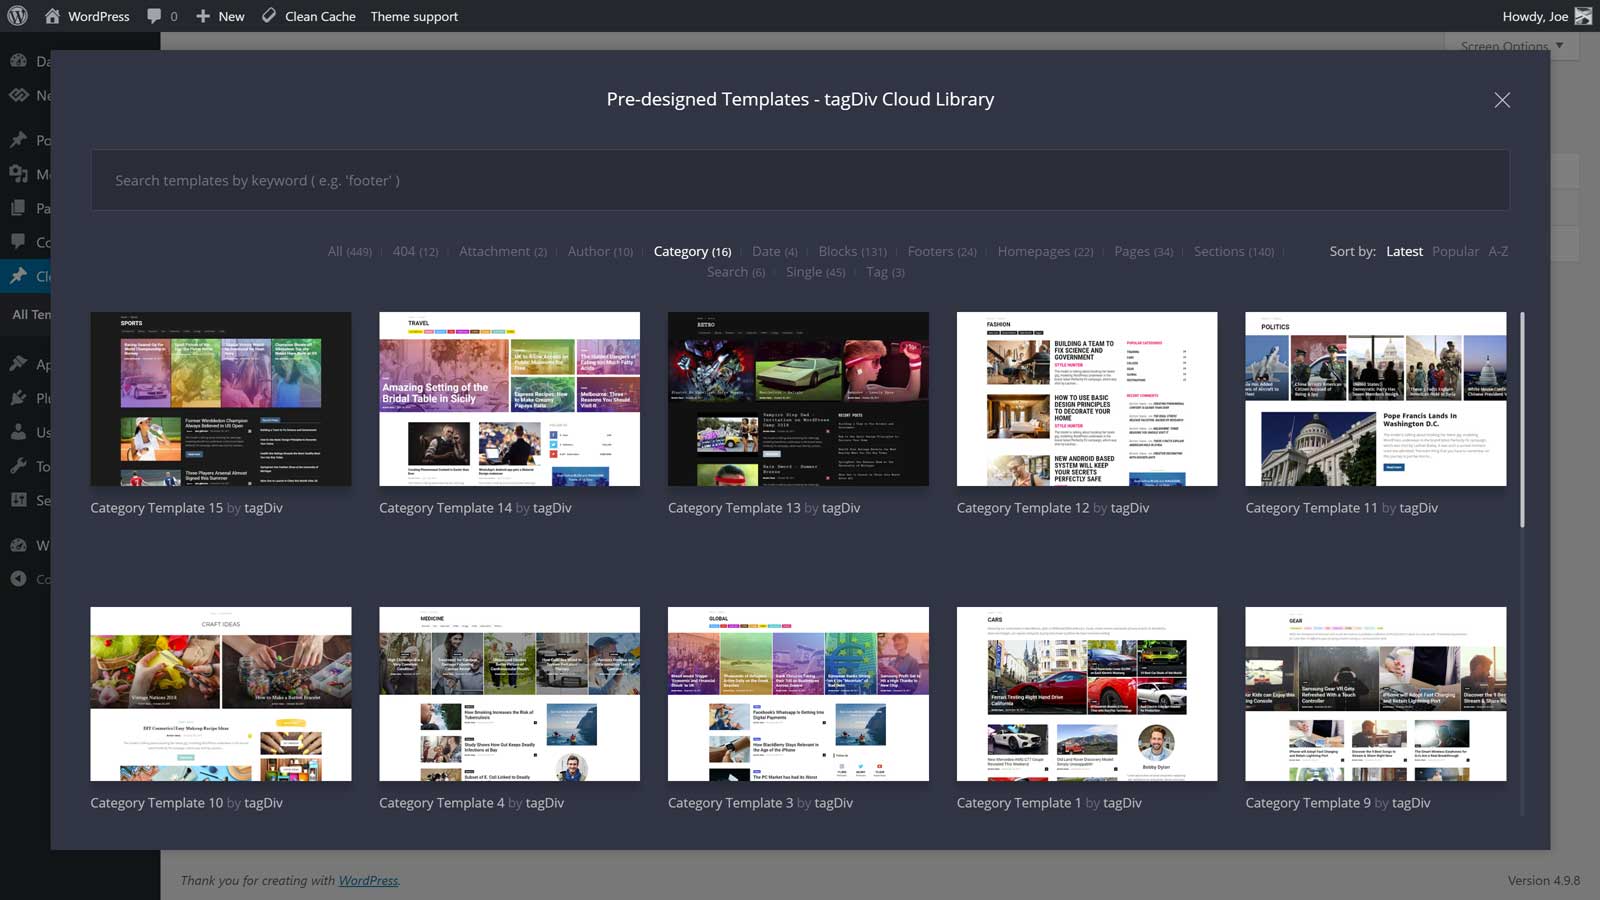Select the Category Template 11 politics thumbnail
The image size is (1600, 900).
pyautogui.click(x=1376, y=399)
